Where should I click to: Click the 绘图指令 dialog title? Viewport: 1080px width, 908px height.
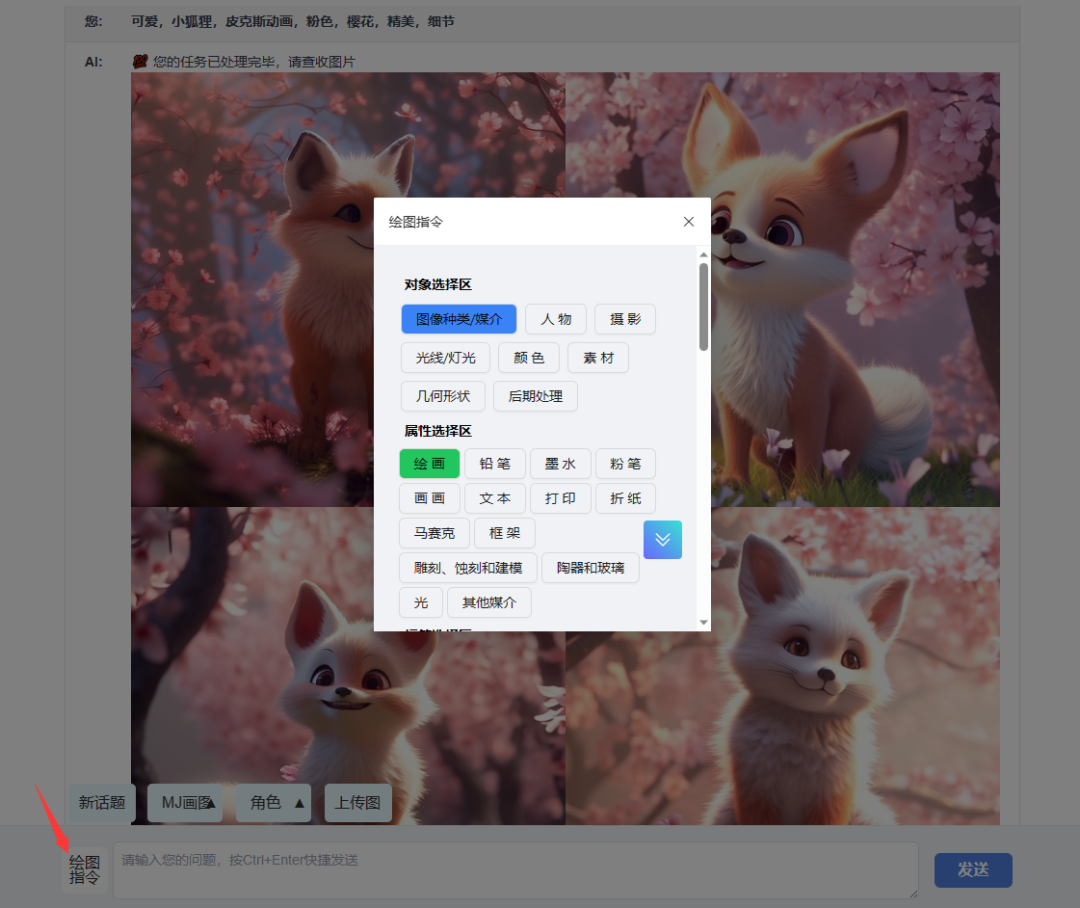click(416, 222)
